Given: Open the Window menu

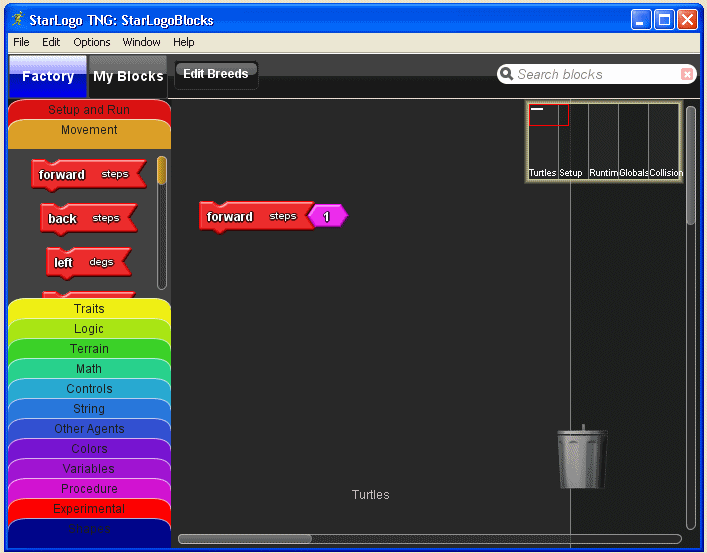Looking at the screenshot, I should pos(141,42).
